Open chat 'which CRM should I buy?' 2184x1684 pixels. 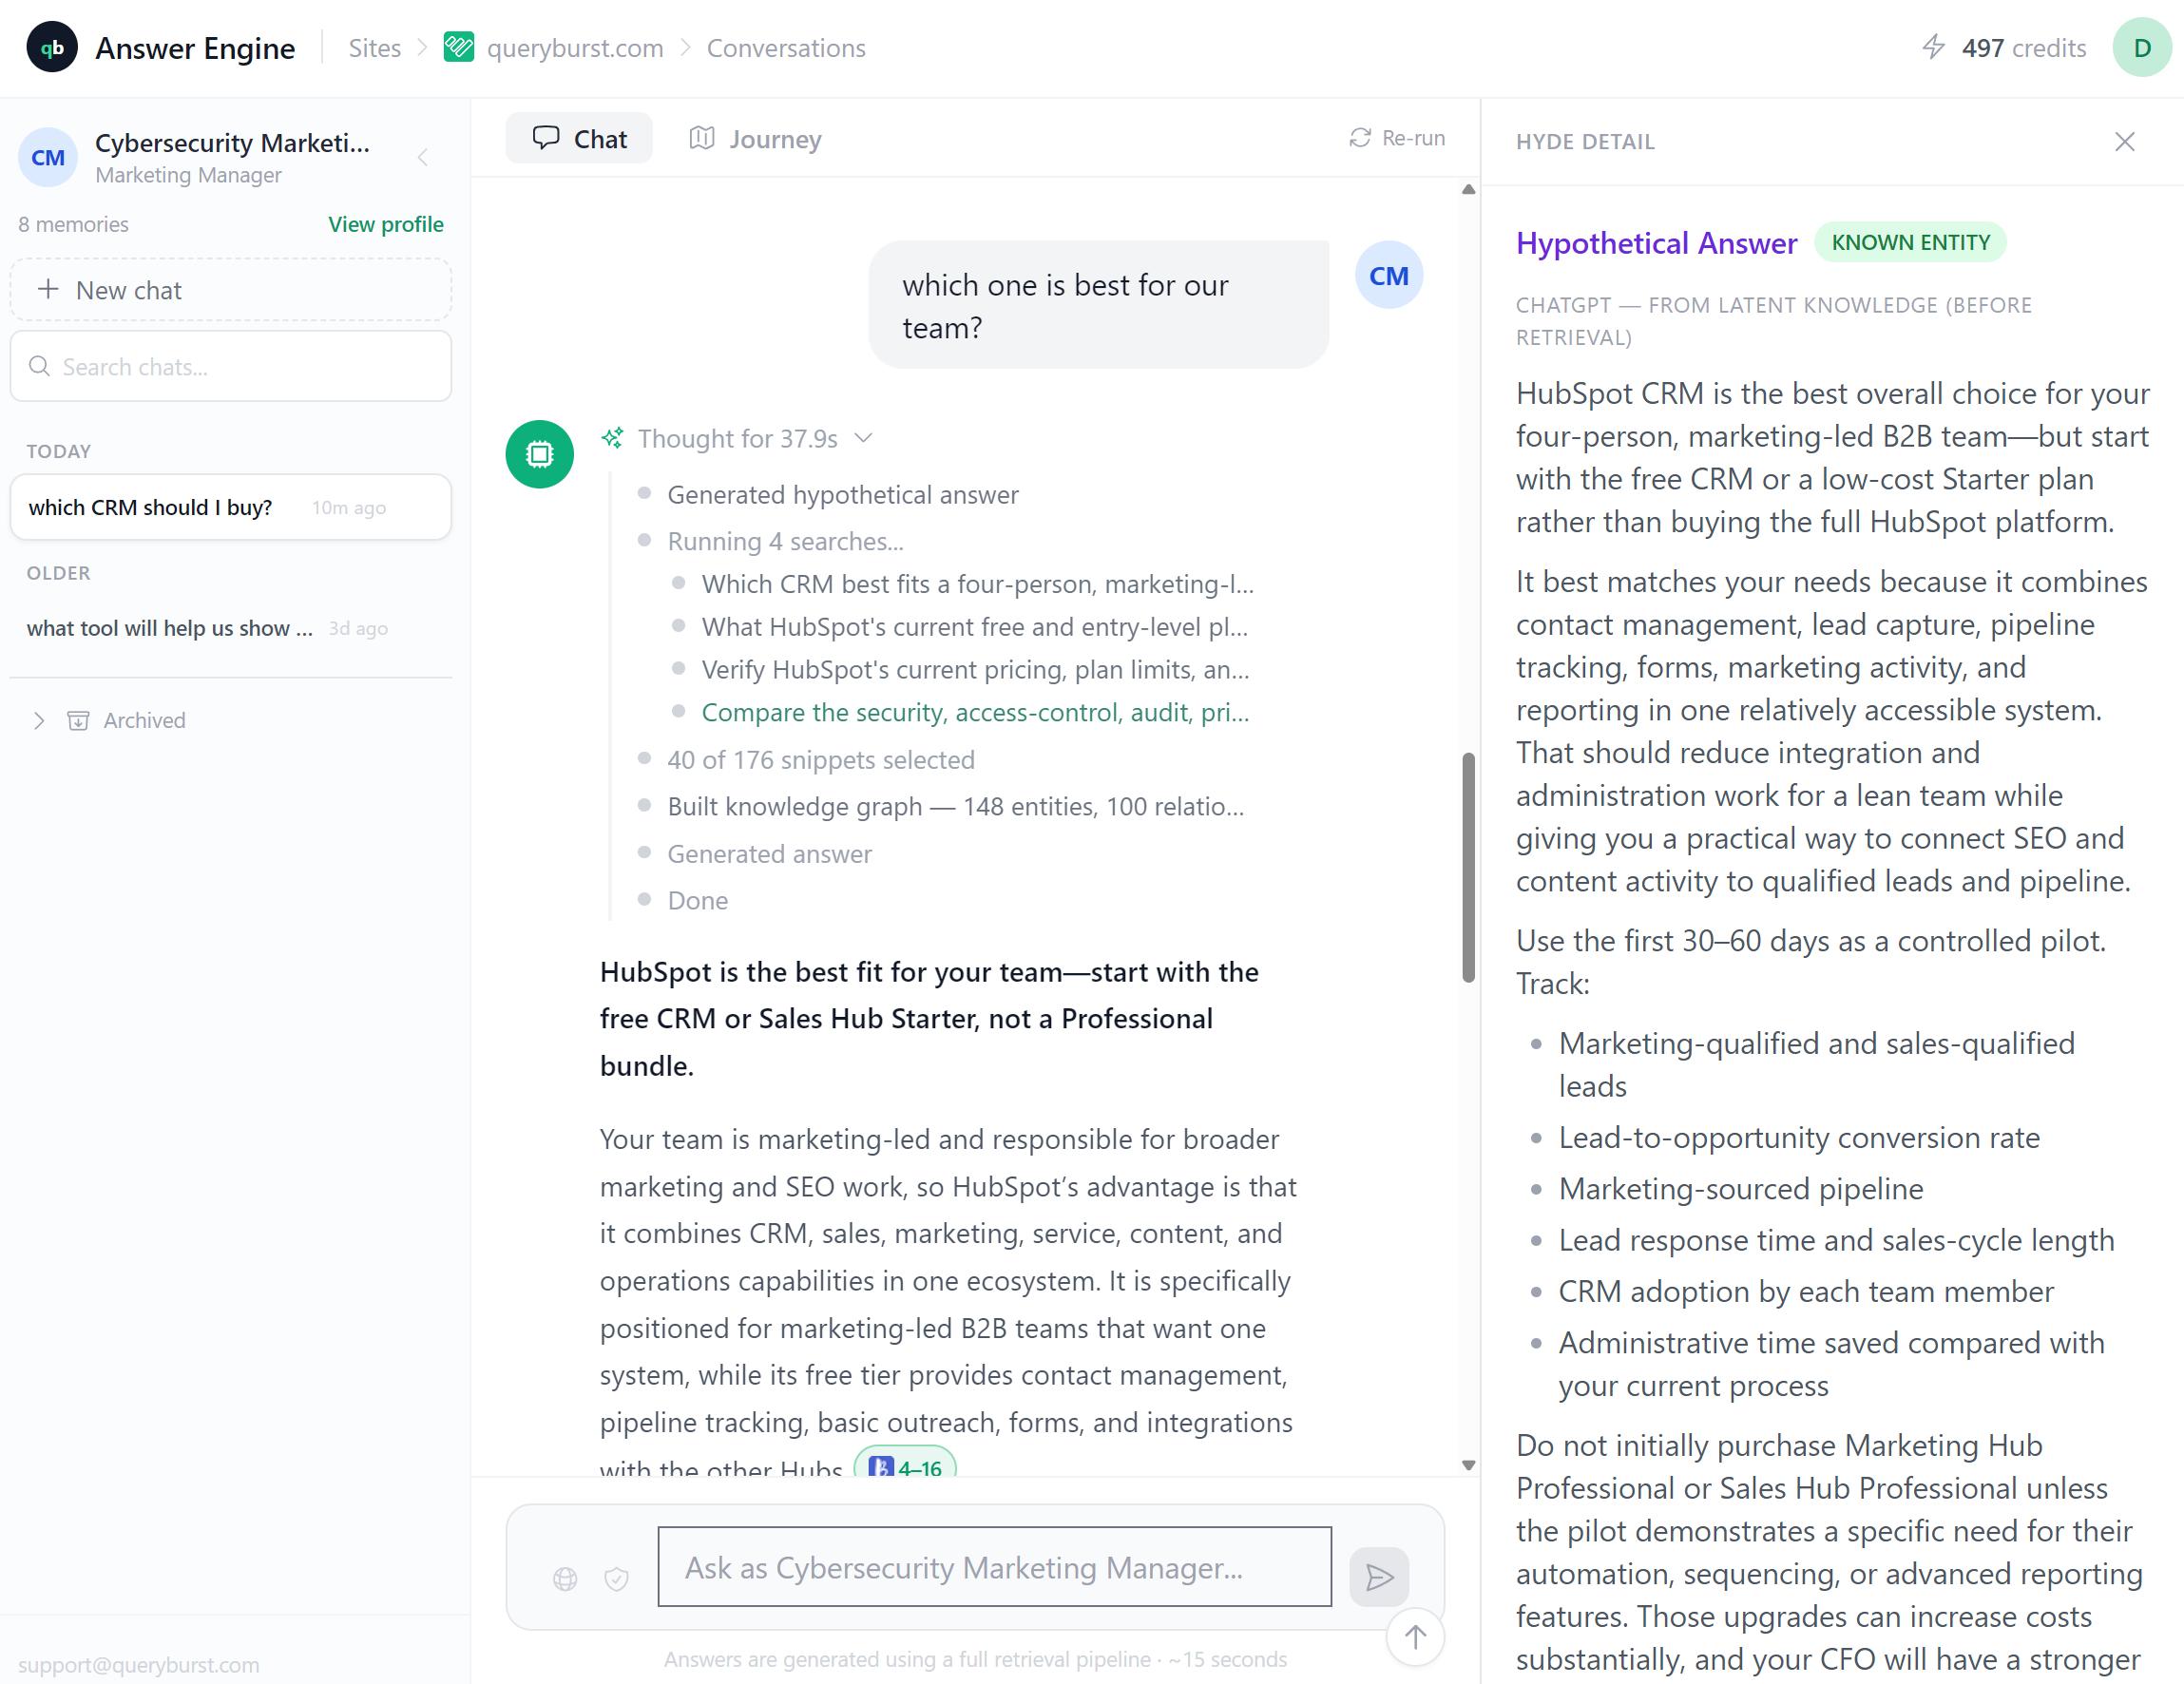click(231, 507)
